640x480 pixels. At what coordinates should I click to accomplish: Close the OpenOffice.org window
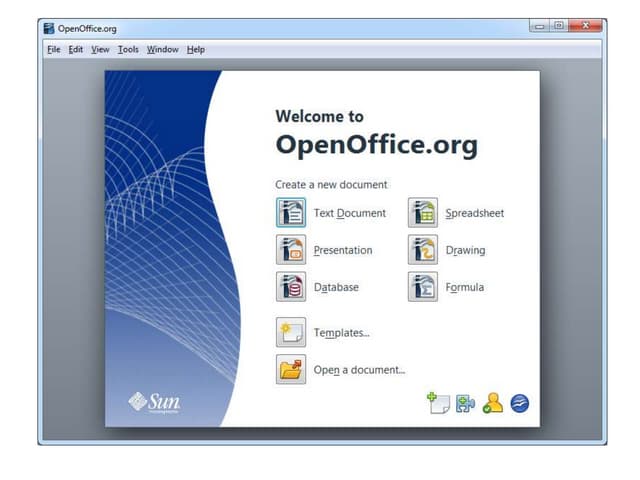click(x=586, y=26)
